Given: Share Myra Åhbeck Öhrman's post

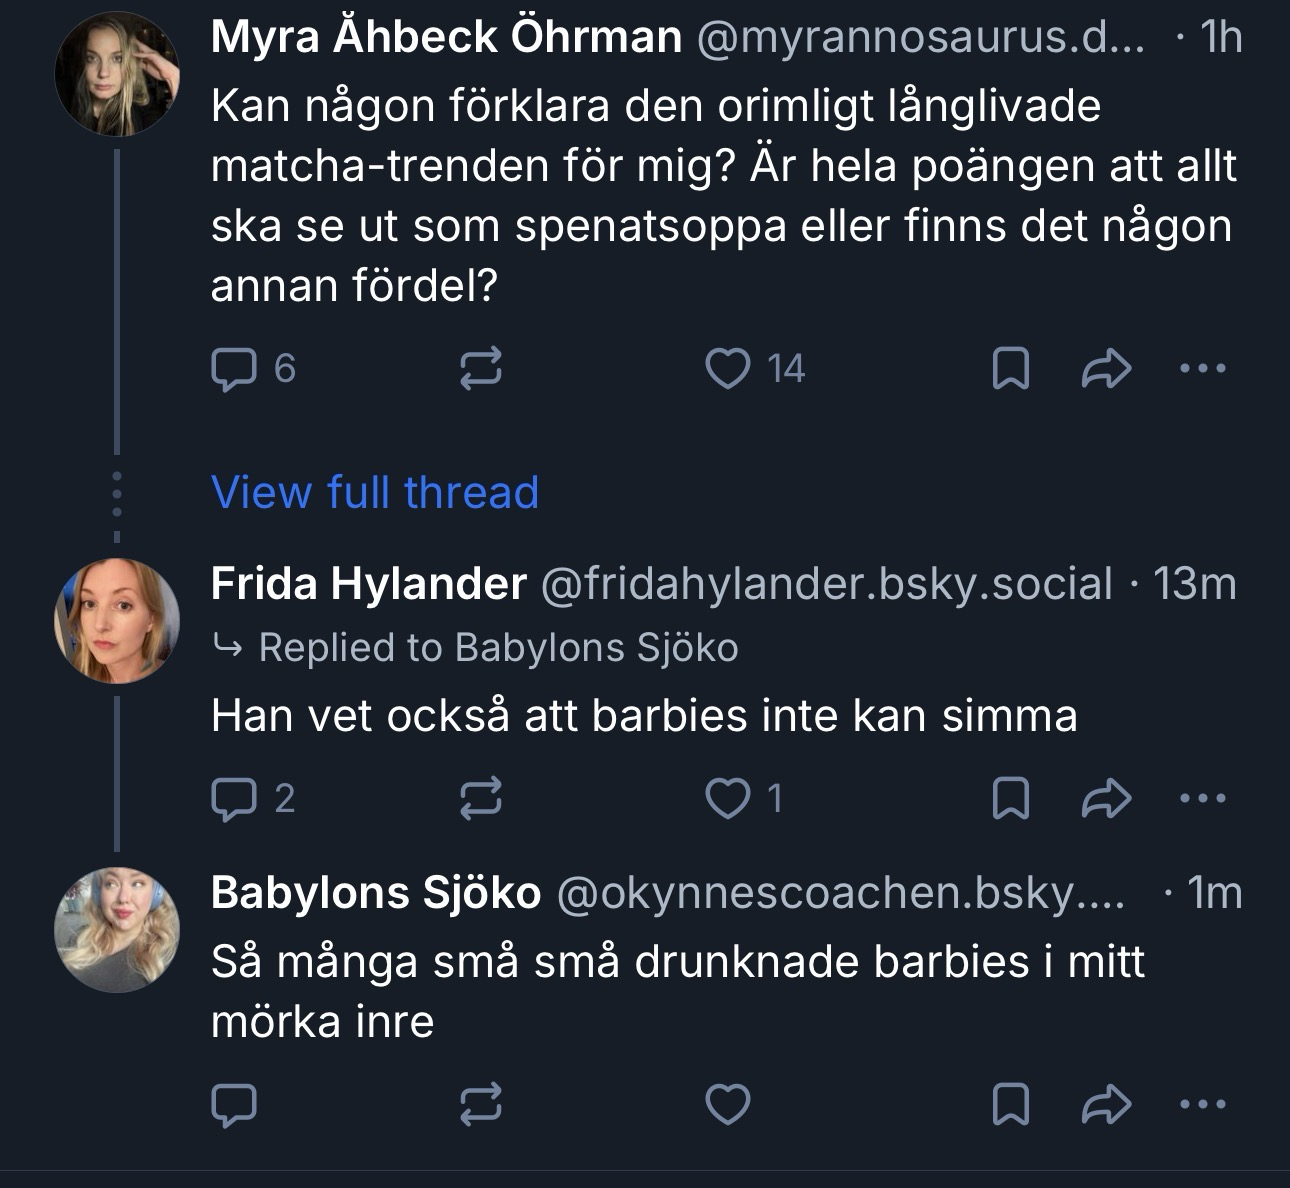Looking at the screenshot, I should tap(1107, 369).
